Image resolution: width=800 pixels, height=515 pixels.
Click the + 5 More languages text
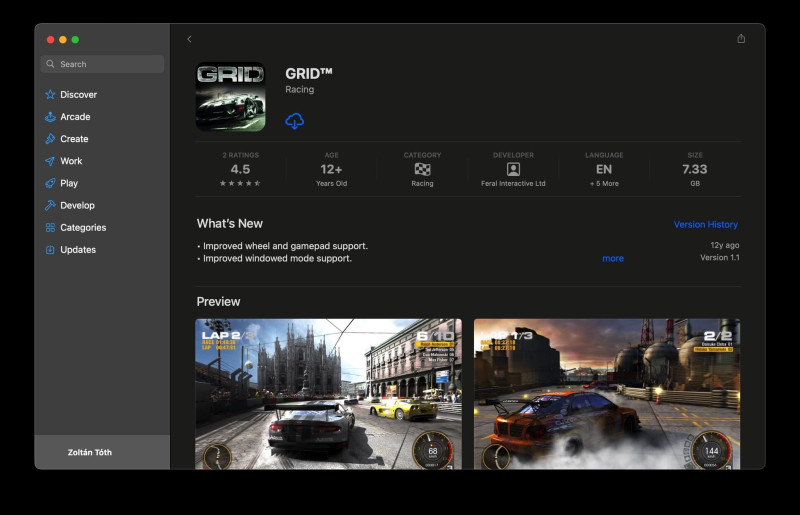(x=604, y=184)
